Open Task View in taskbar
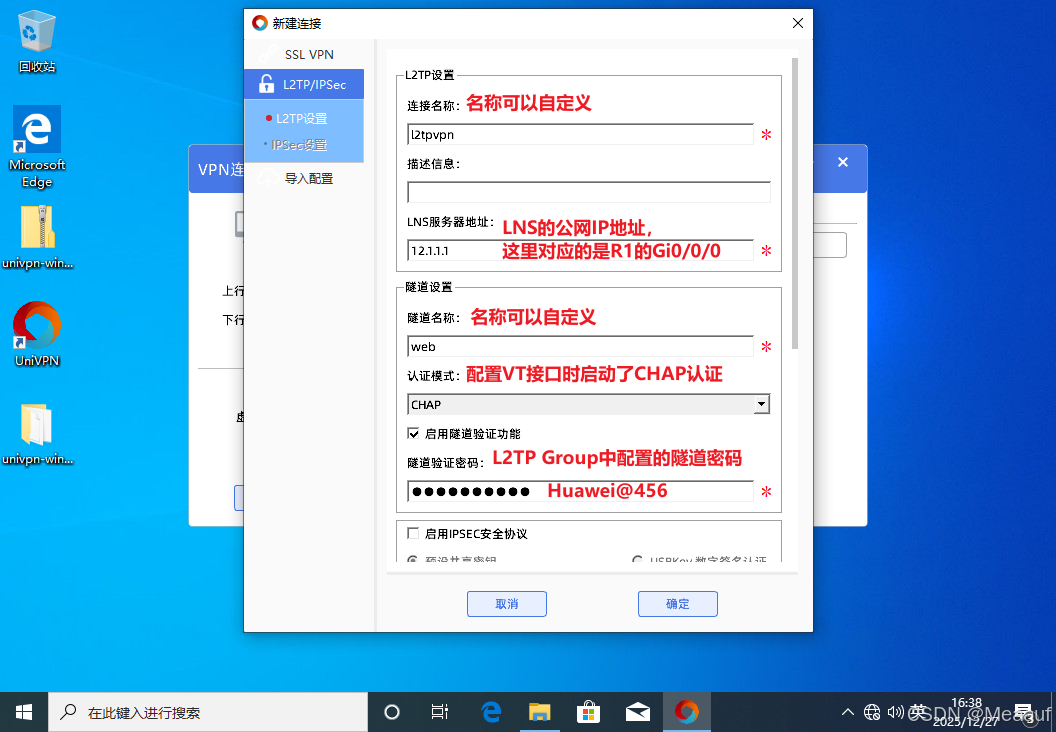 click(x=439, y=712)
